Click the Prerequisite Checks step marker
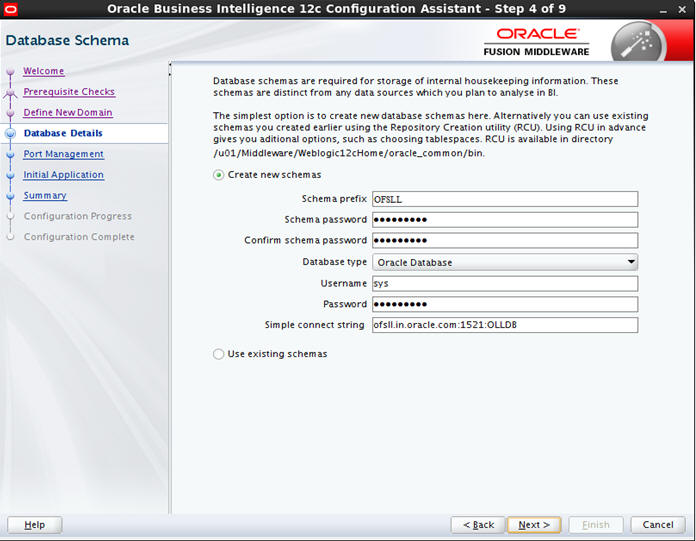Screen dimensions: 696x541 [11, 92]
